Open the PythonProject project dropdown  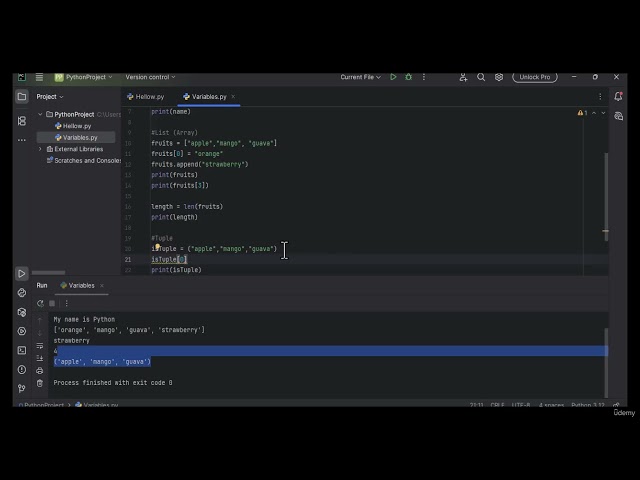[x=84, y=77]
